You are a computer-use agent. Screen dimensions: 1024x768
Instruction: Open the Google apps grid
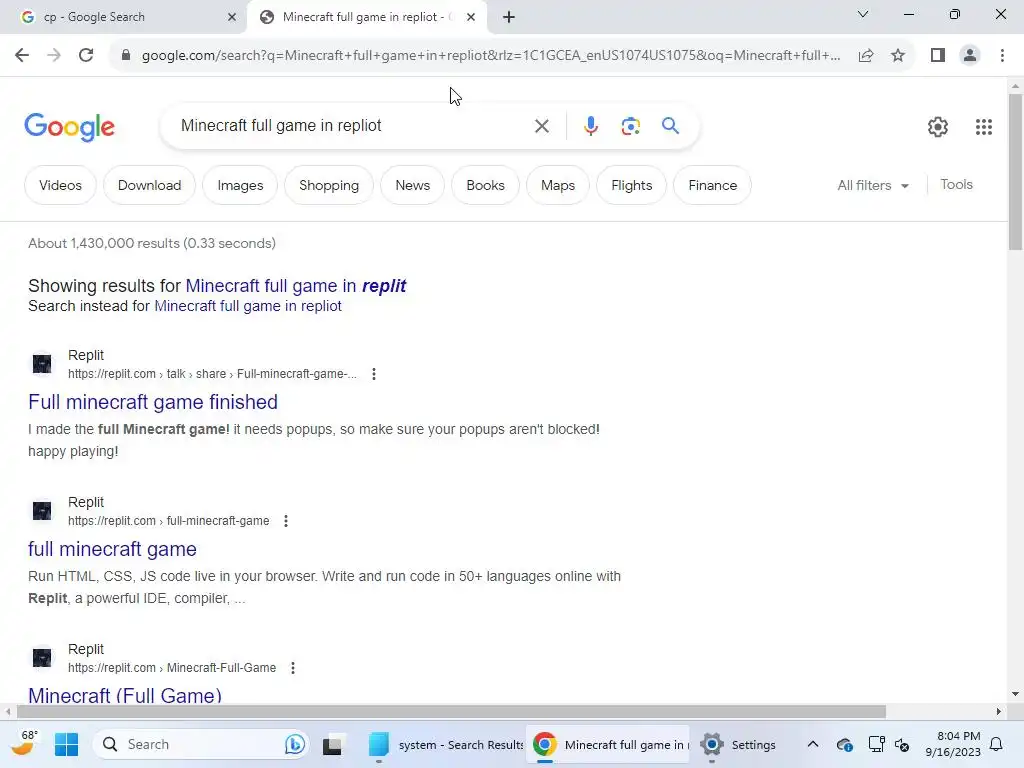click(x=984, y=127)
